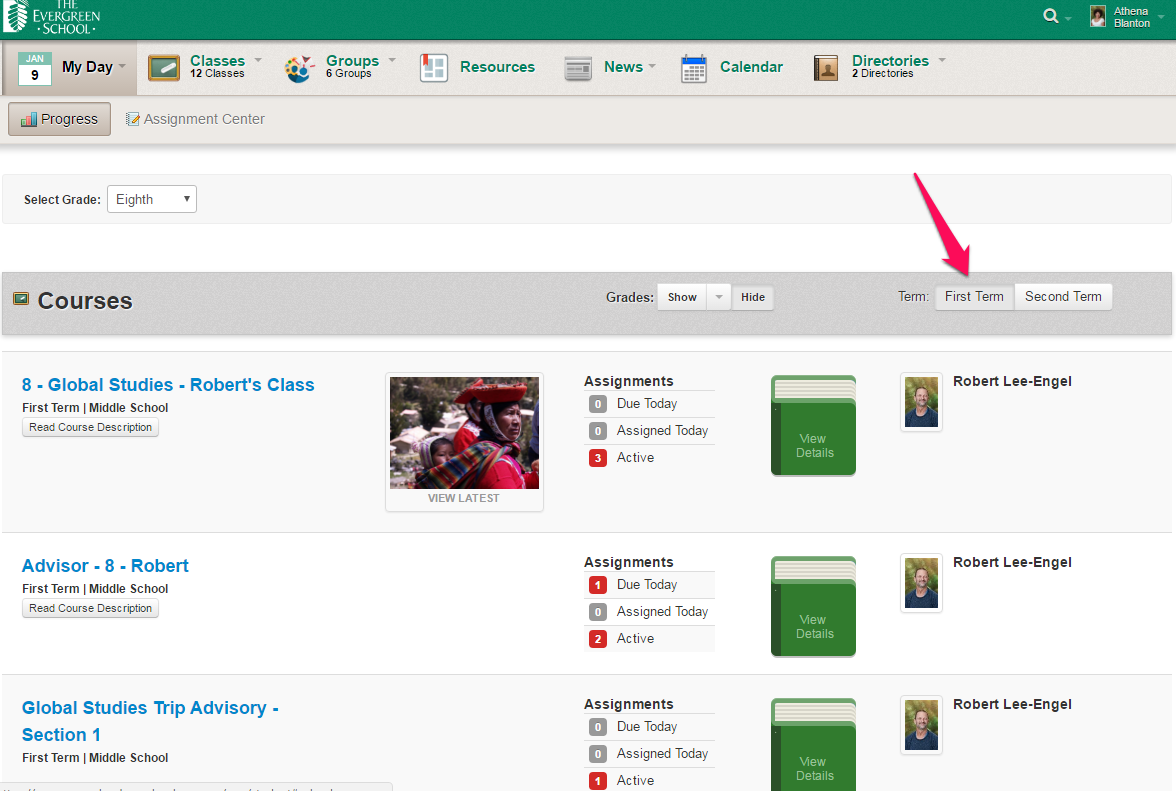The height and width of the screenshot is (791, 1176).
Task: Click teacher photo in Global Studies Trip Advisory row
Action: 921,725
